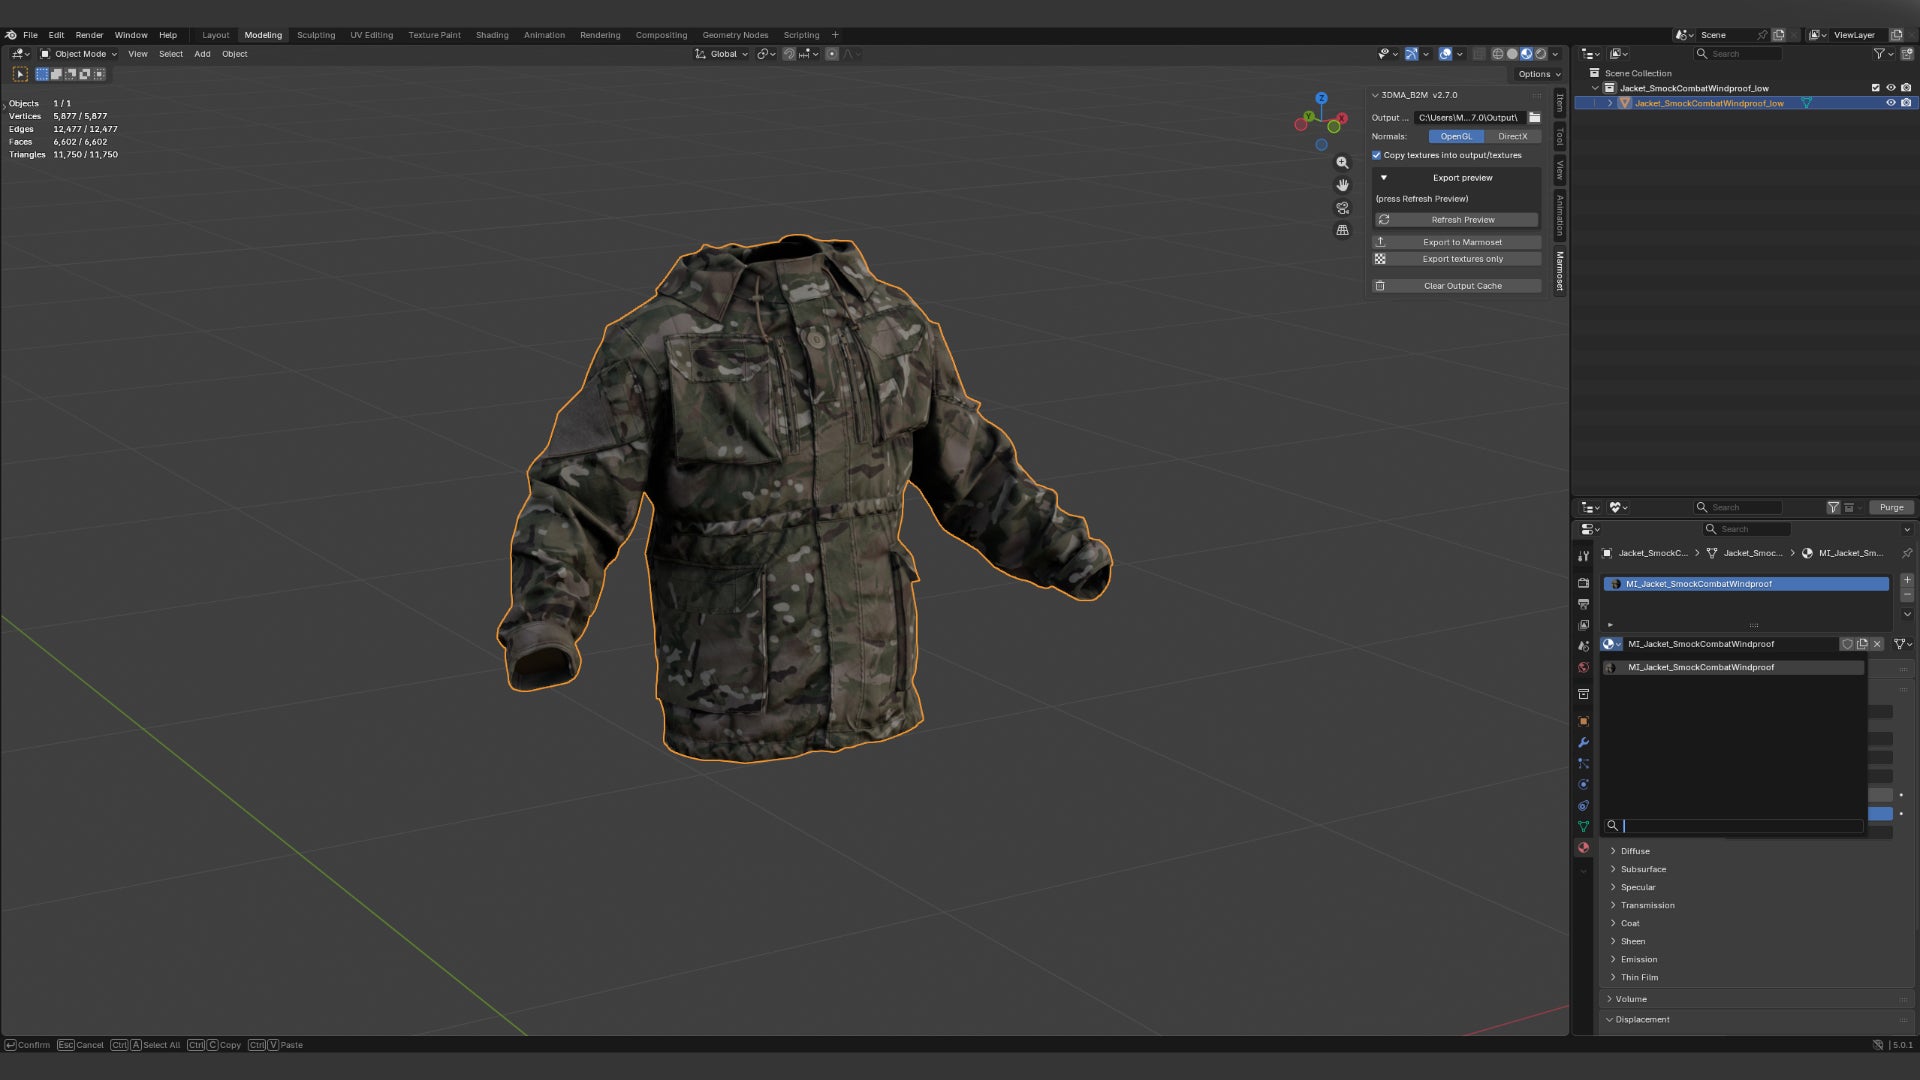This screenshot has height=1080, width=1920.
Task: Switch to the Shading workspace tab
Action: pos(492,35)
